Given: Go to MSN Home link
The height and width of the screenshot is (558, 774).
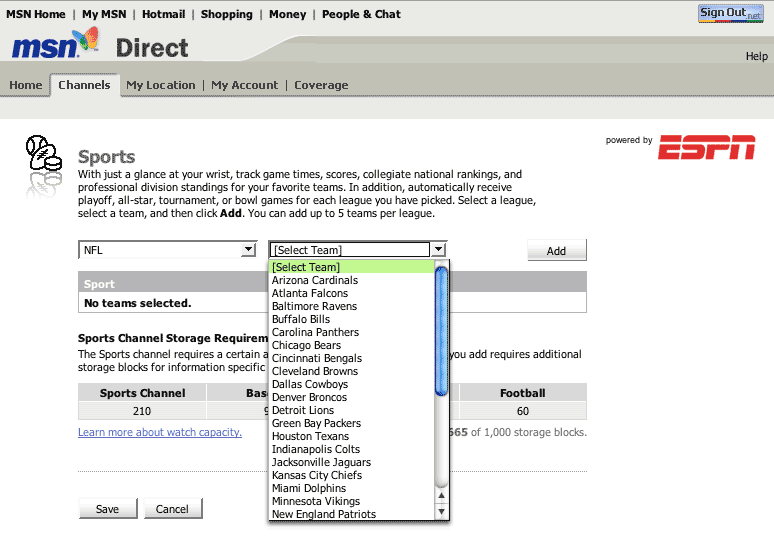Looking at the screenshot, I should coord(36,14).
